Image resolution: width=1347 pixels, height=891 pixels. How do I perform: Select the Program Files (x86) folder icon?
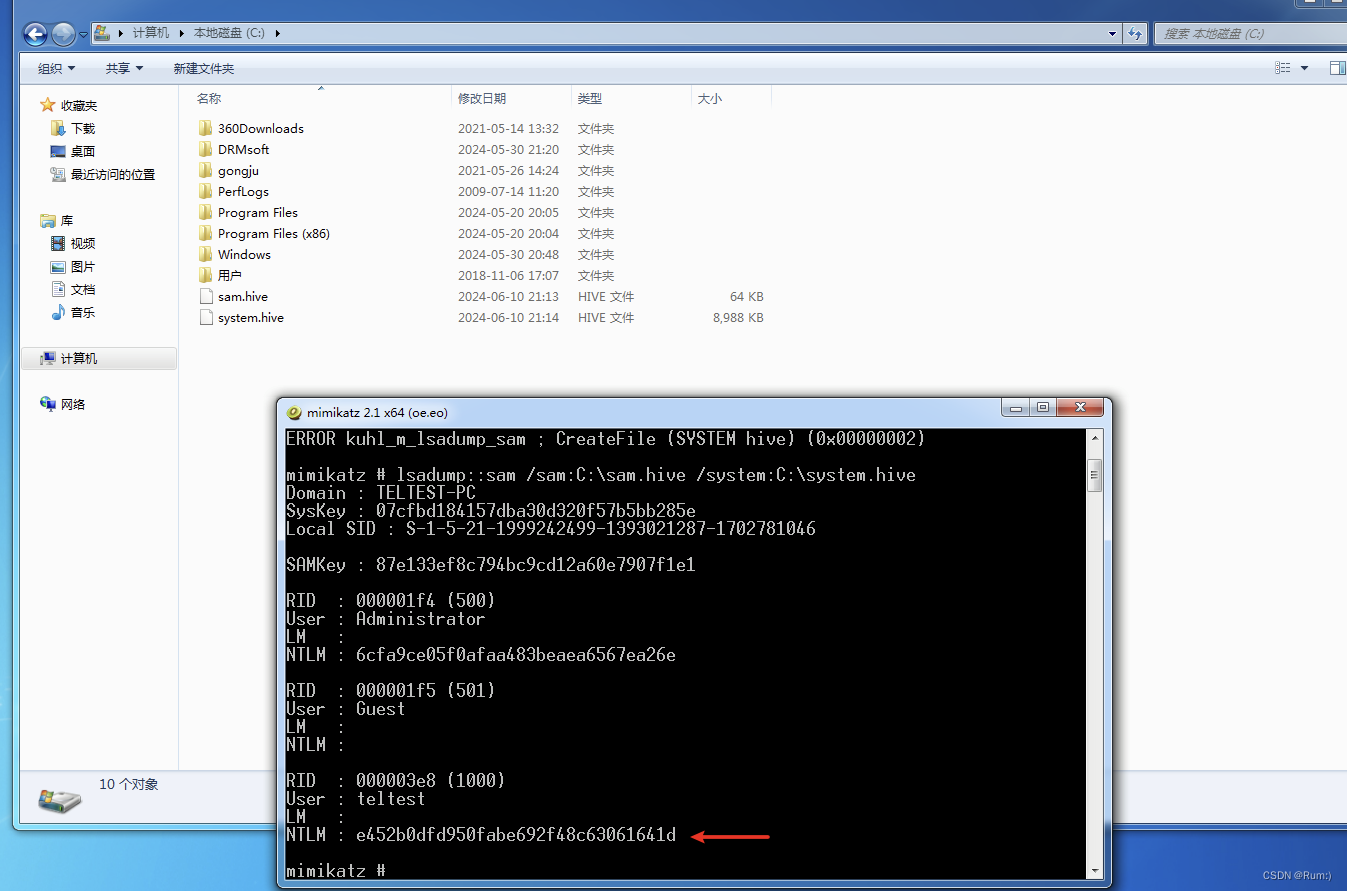pyautogui.click(x=205, y=233)
